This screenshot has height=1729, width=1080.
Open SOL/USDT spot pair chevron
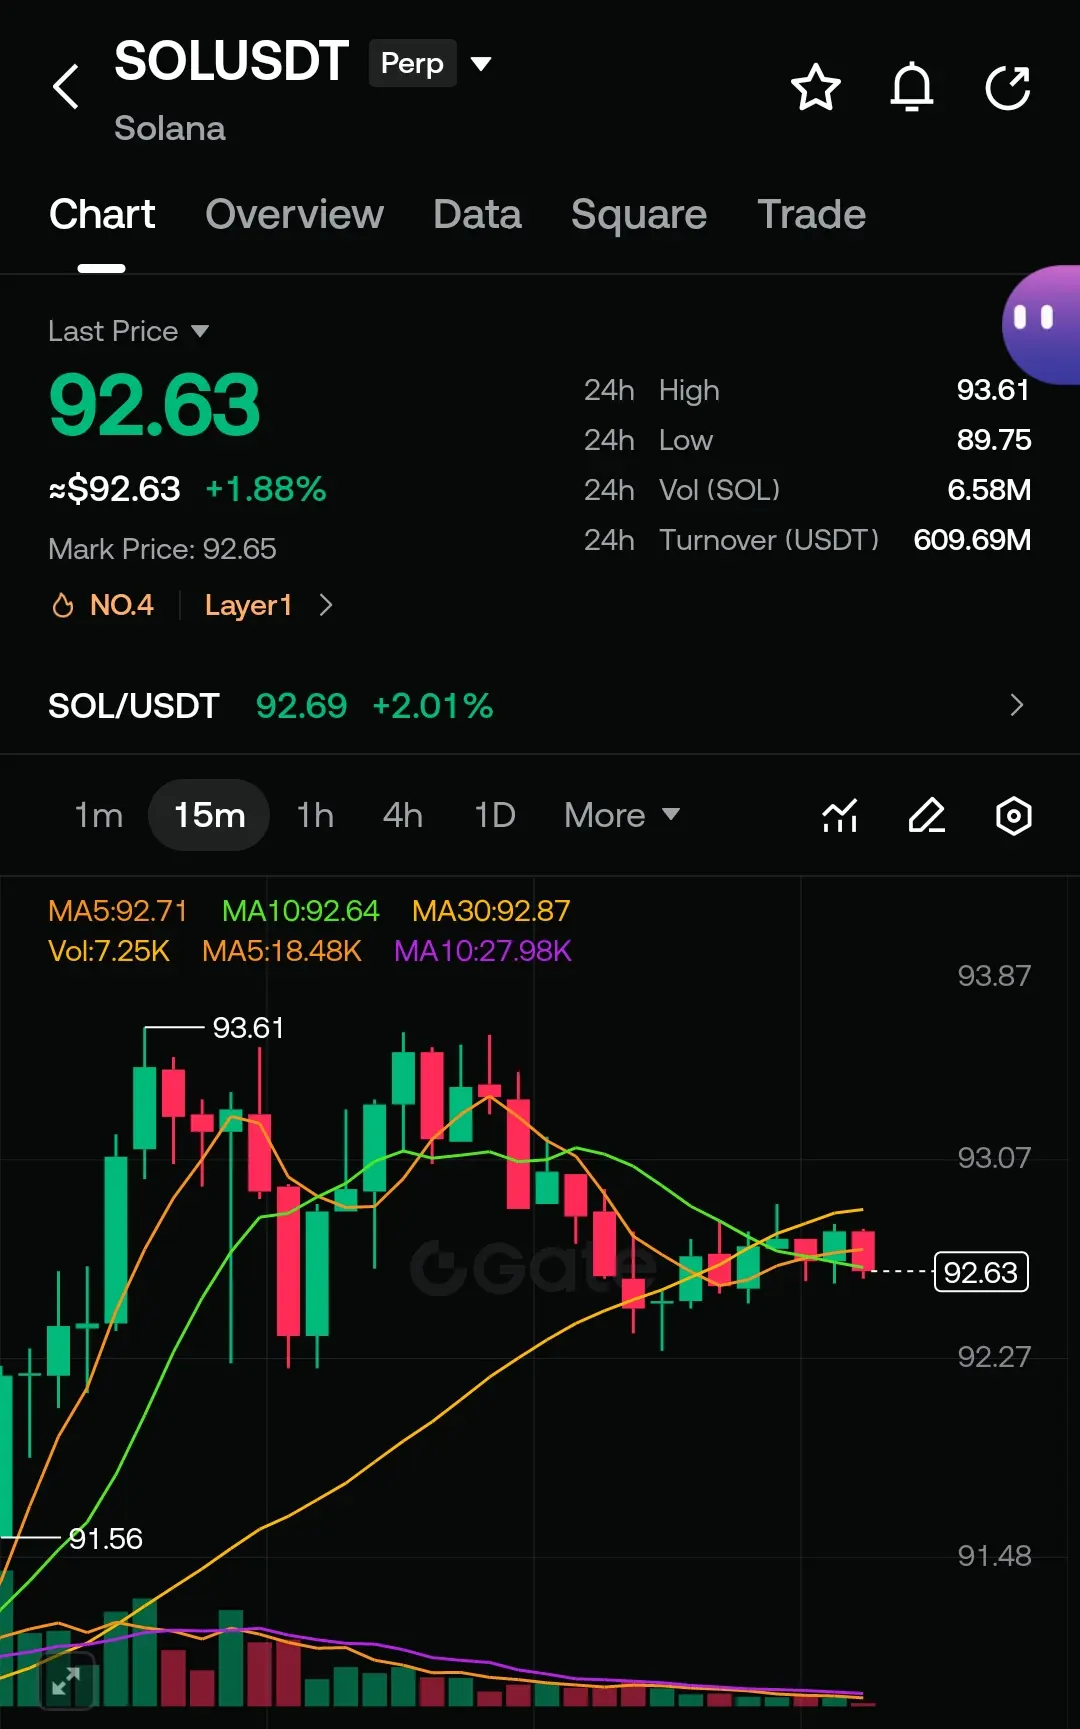(1017, 705)
